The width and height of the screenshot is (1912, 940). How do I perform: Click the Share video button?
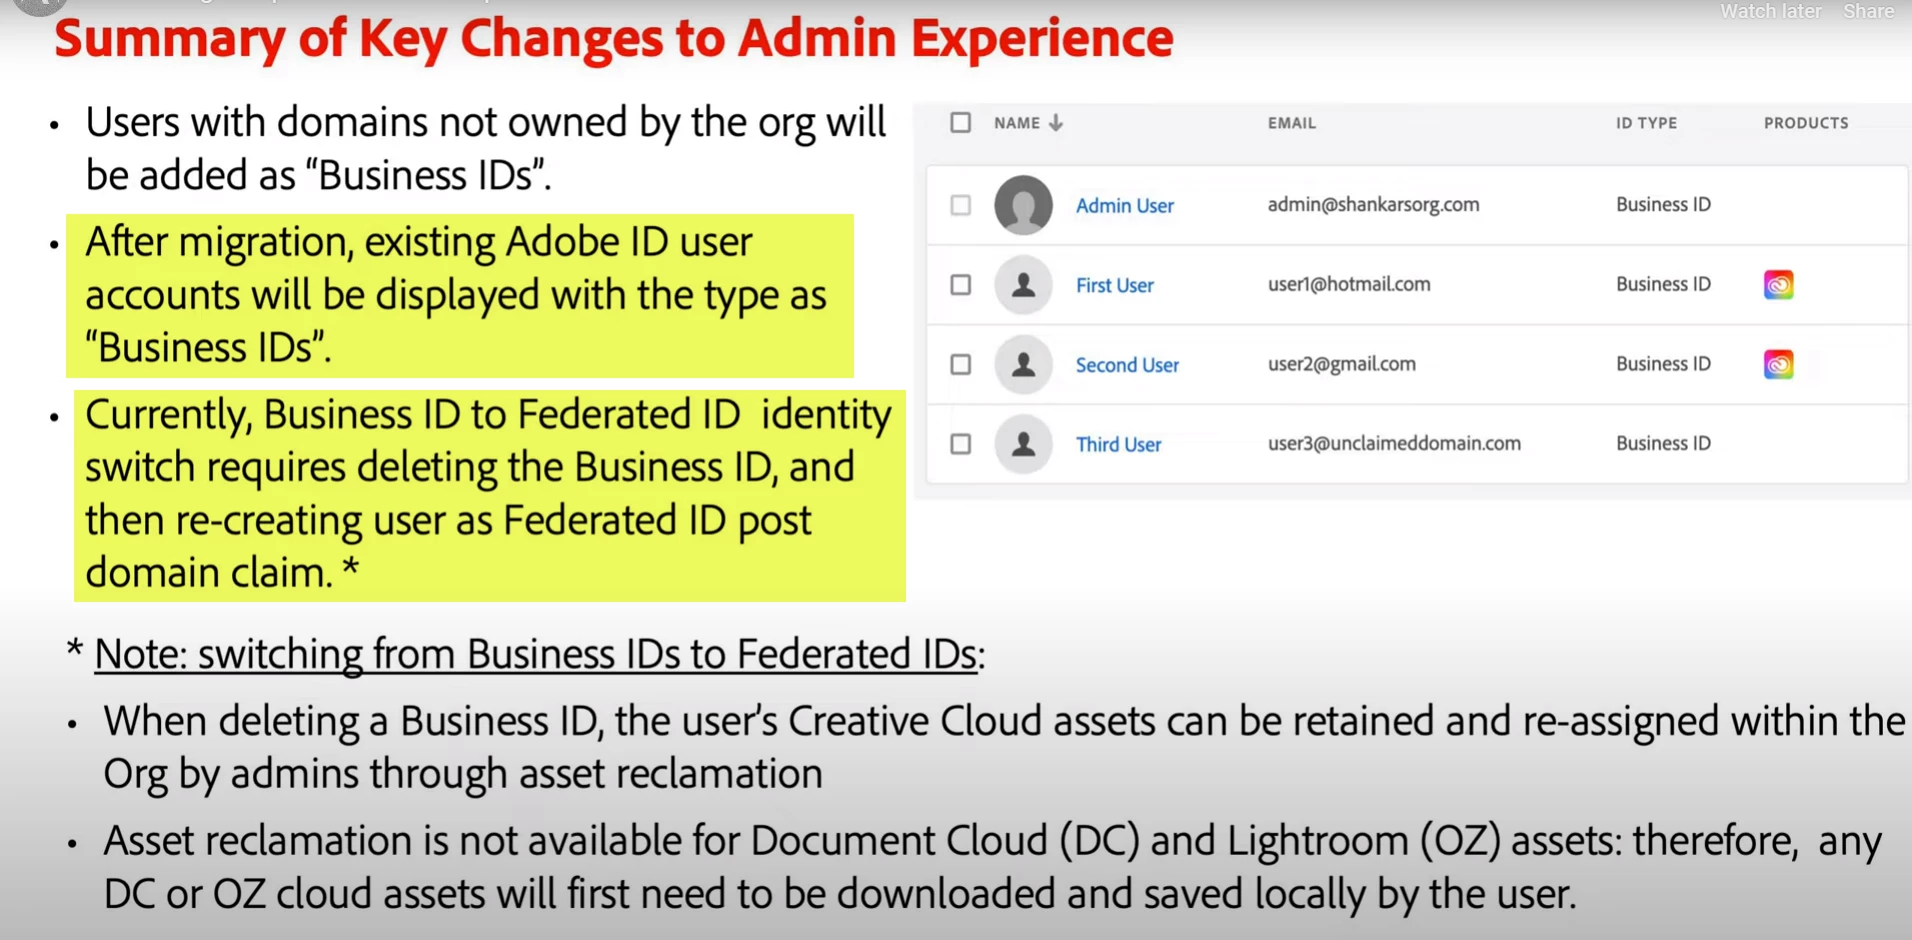(x=1868, y=11)
